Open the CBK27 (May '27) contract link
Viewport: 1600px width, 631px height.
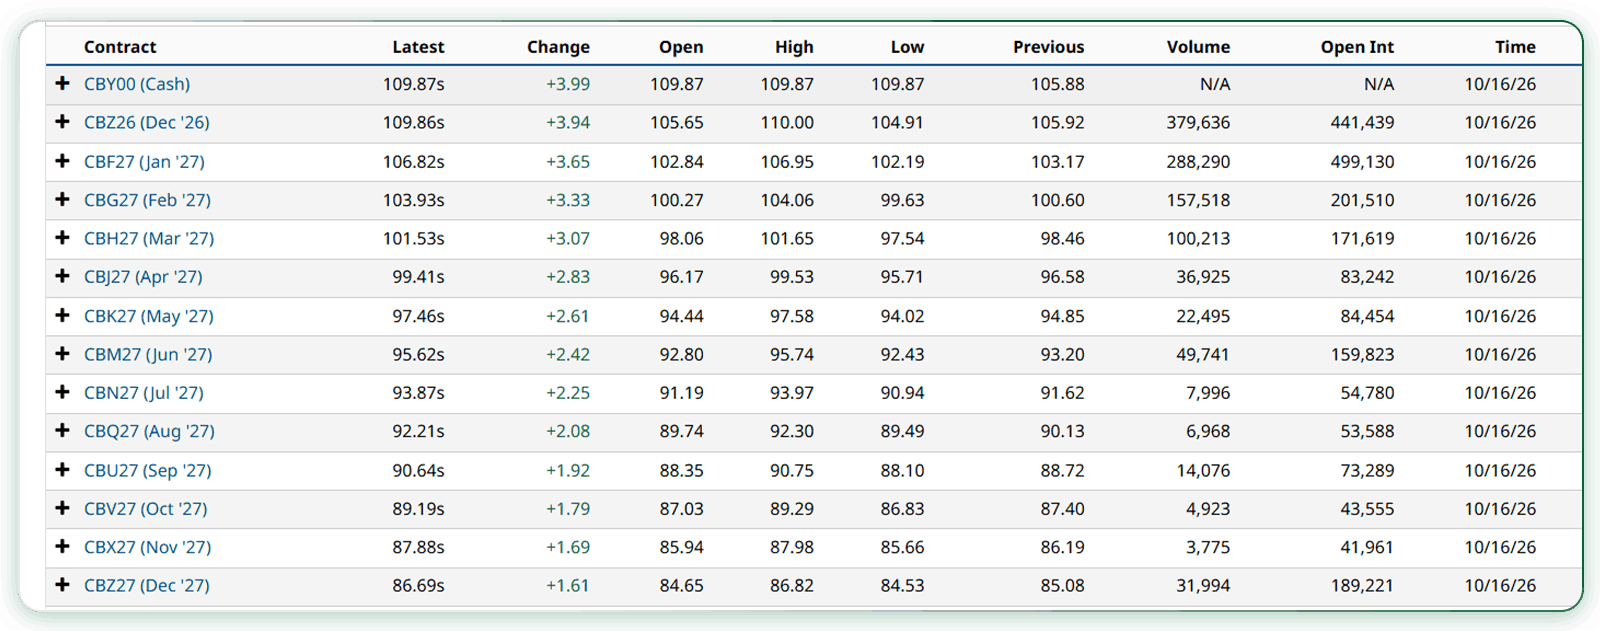click(x=149, y=316)
